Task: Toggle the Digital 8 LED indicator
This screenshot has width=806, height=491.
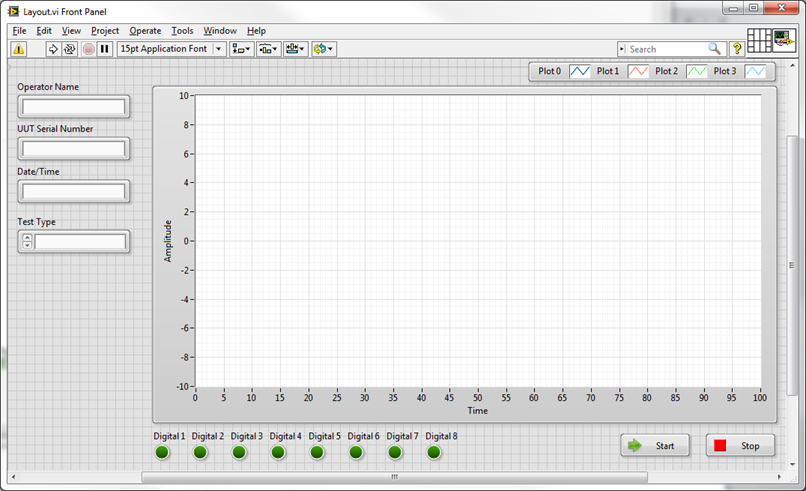Action: pos(434,452)
